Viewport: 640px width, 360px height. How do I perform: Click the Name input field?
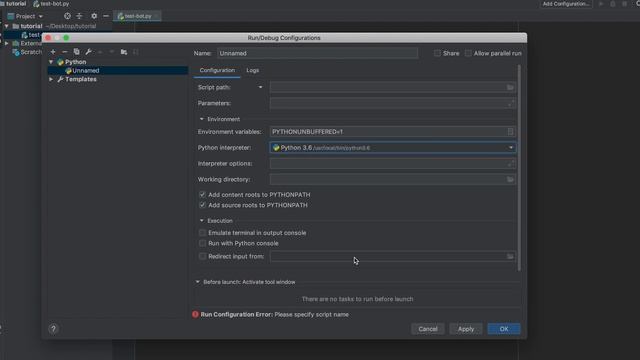(x=318, y=53)
